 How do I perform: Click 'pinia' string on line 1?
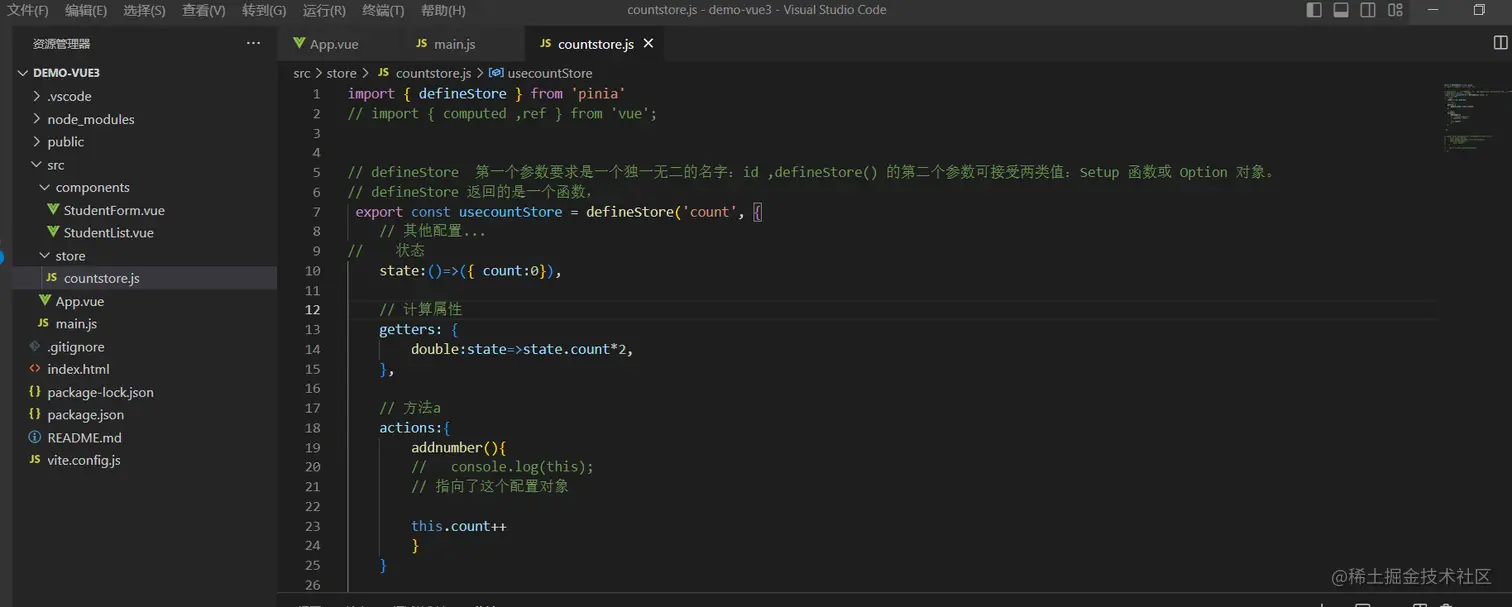tap(598, 94)
